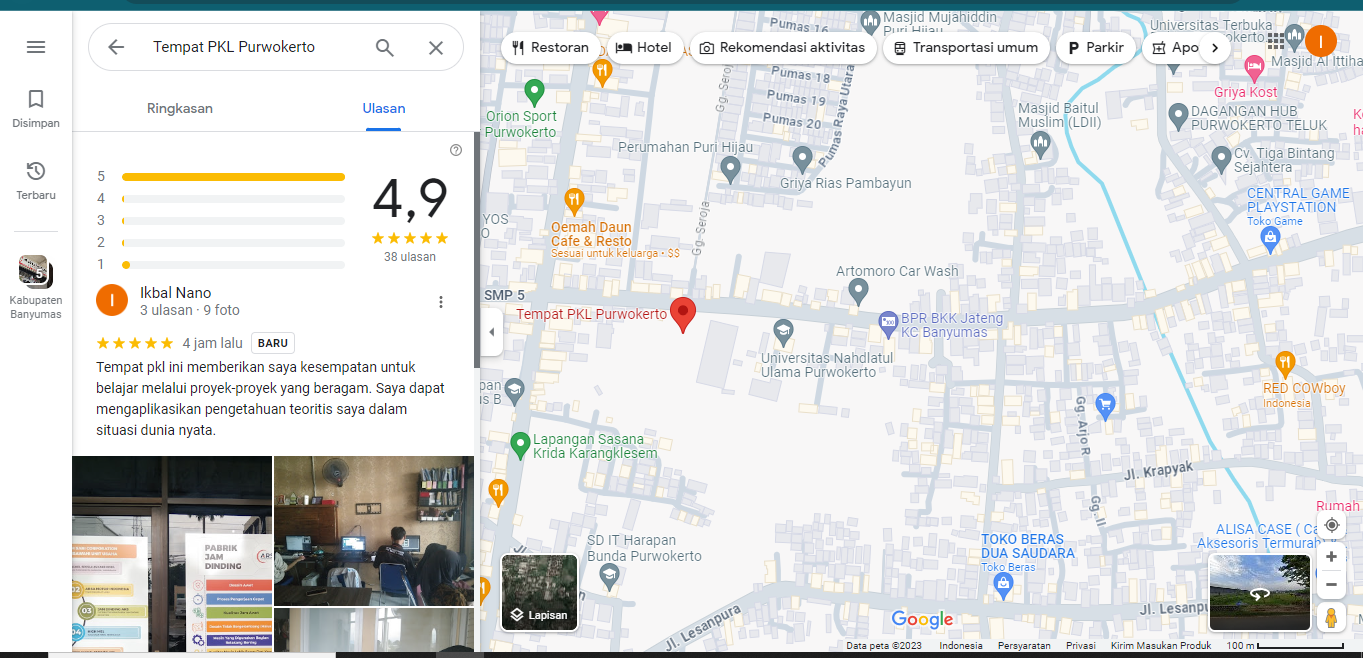Open Terbaru recent history

coord(36,180)
